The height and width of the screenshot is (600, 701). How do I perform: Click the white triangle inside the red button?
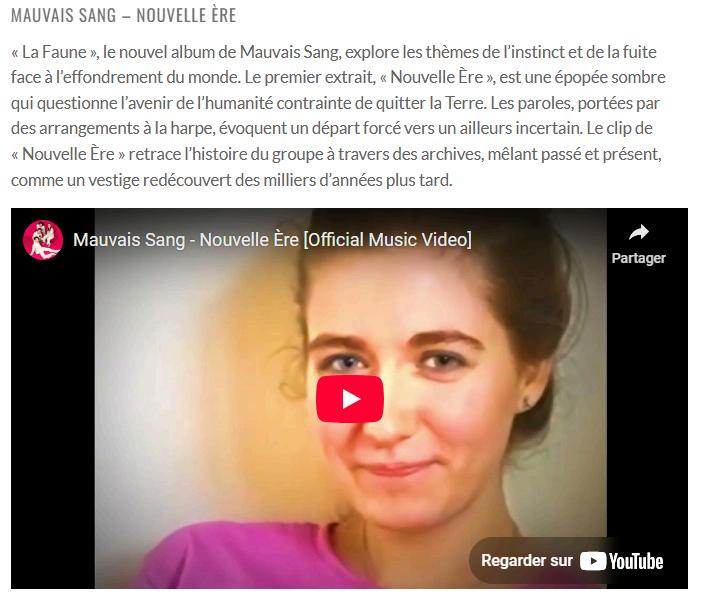351,399
